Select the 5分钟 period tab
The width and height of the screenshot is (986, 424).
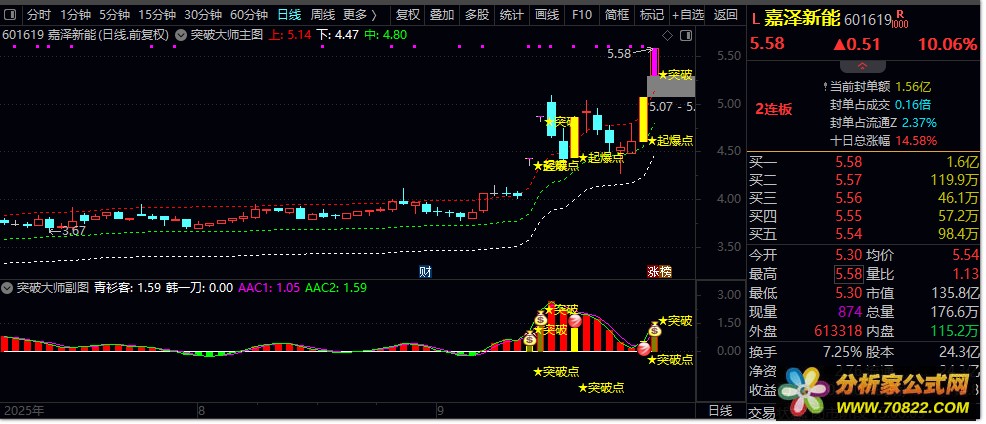[x=113, y=14]
